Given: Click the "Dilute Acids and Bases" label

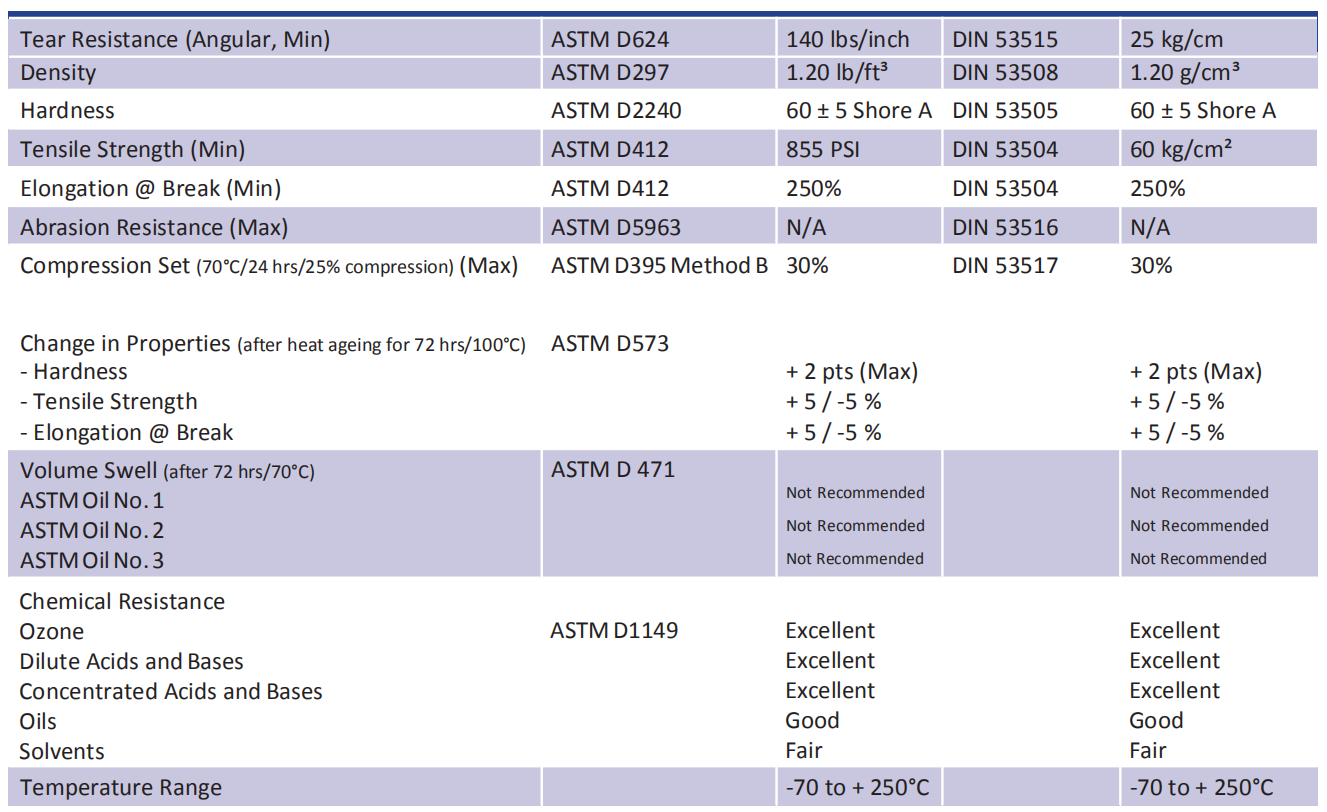Looking at the screenshot, I should click(x=131, y=661).
